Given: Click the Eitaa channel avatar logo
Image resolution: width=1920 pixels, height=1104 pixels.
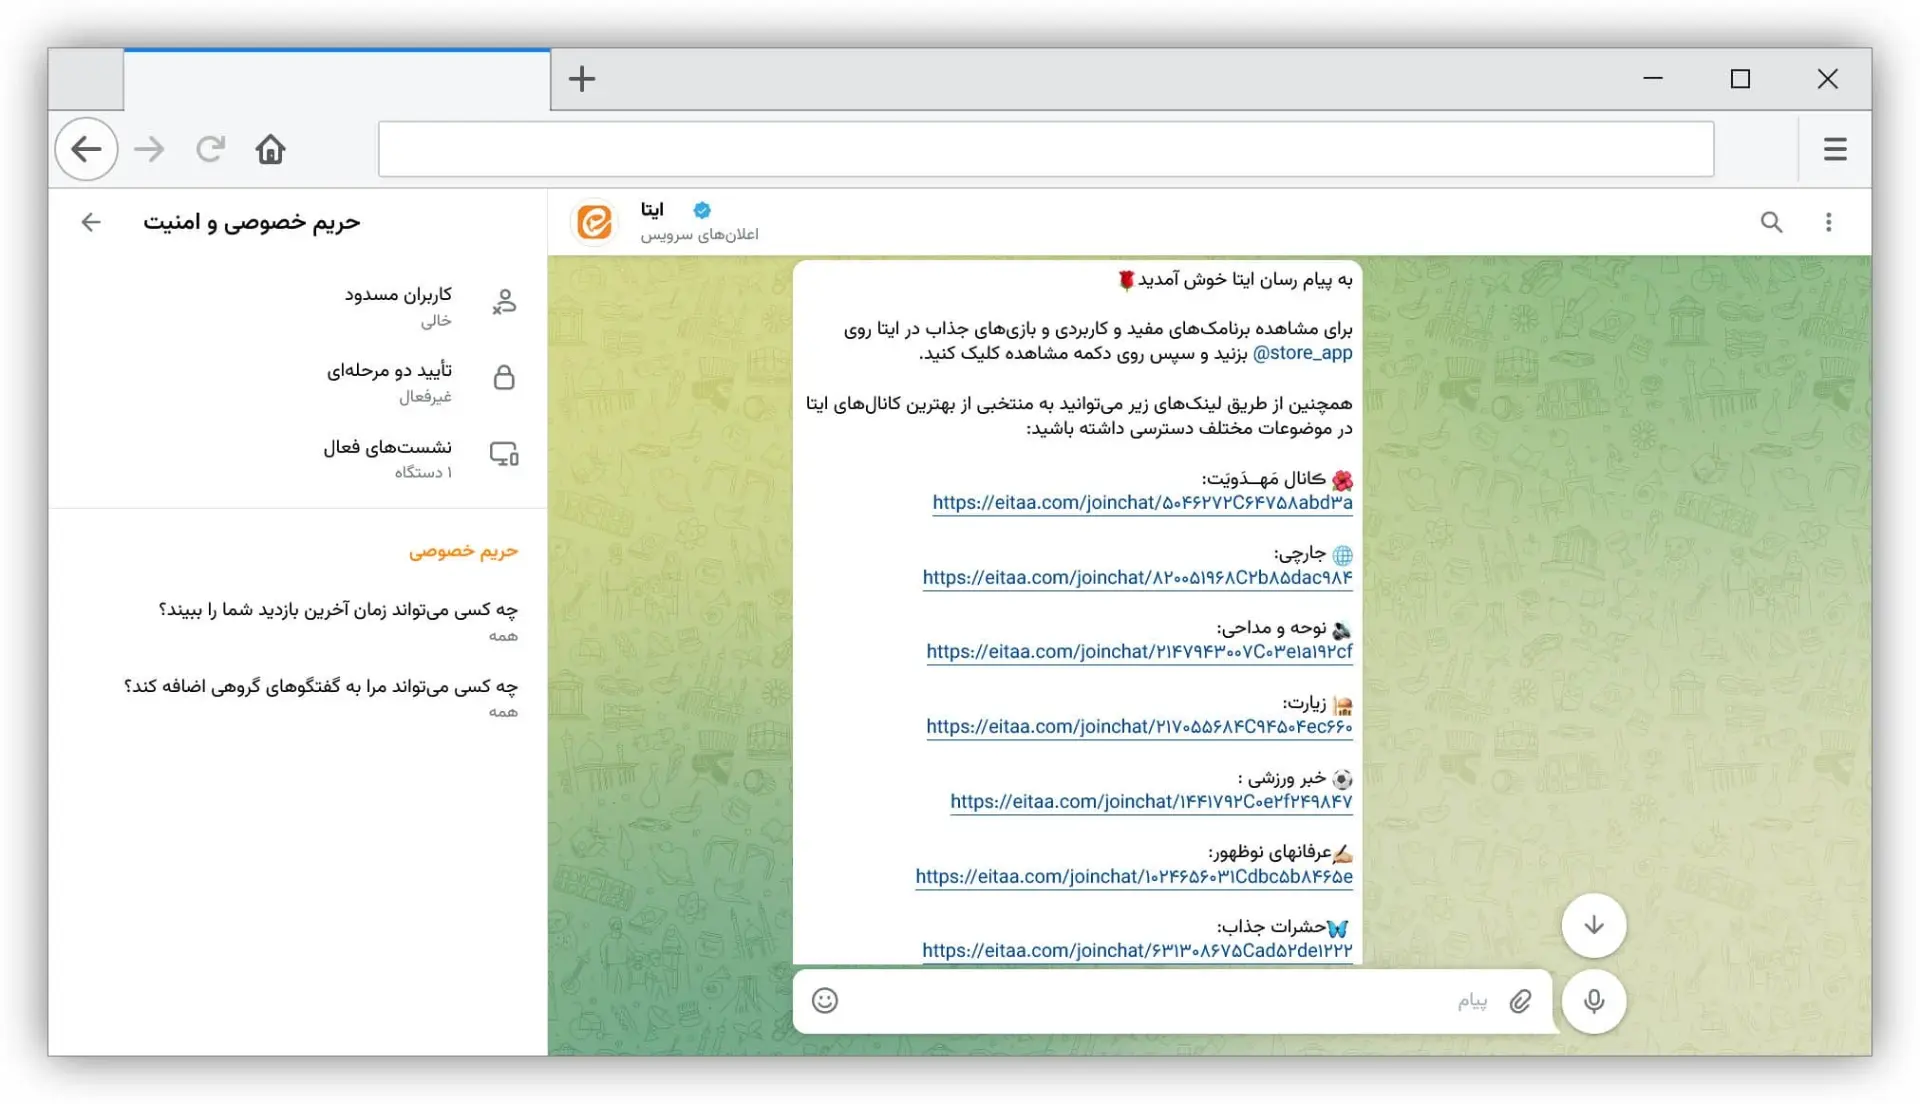Looking at the screenshot, I should (595, 222).
